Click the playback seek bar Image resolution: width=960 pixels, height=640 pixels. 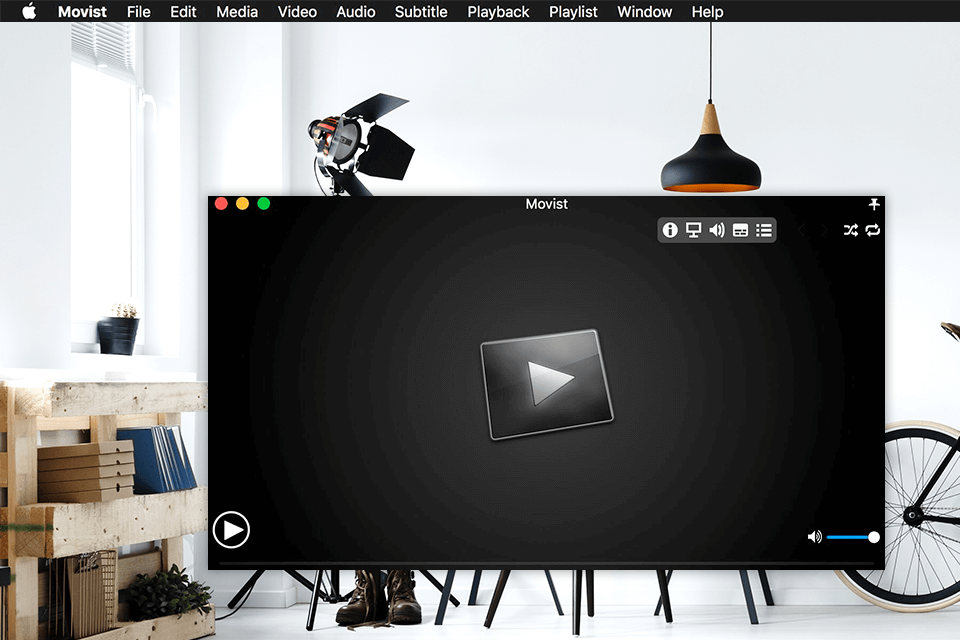tap(546, 562)
